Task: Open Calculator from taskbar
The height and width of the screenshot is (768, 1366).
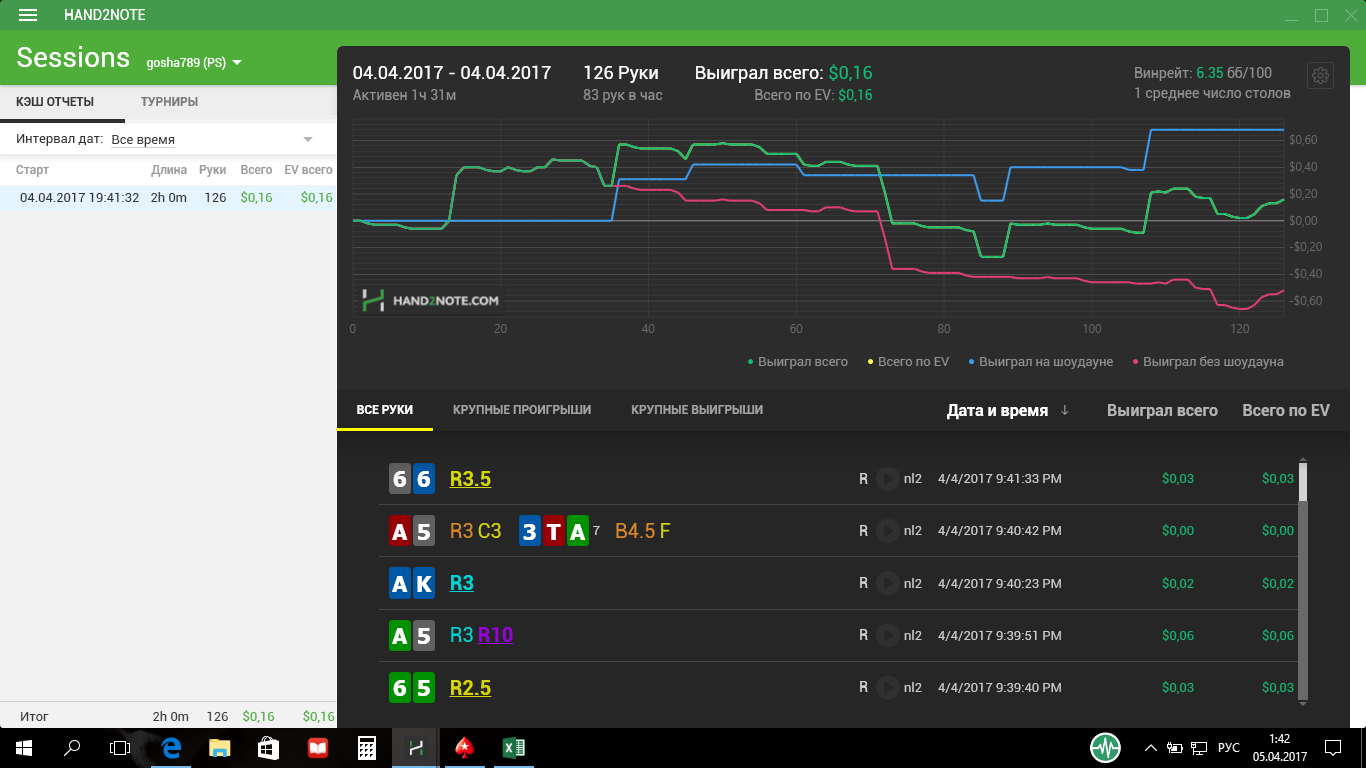Action: [x=367, y=747]
